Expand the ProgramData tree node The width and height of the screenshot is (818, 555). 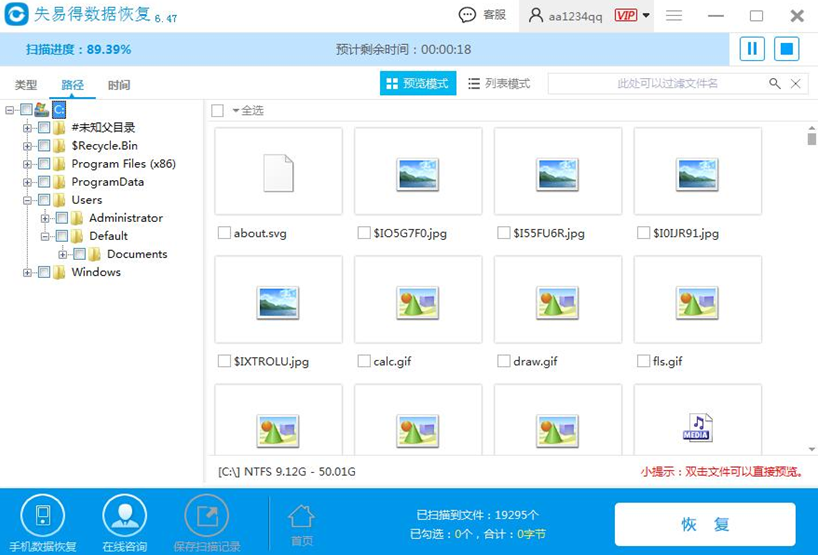tap(27, 182)
